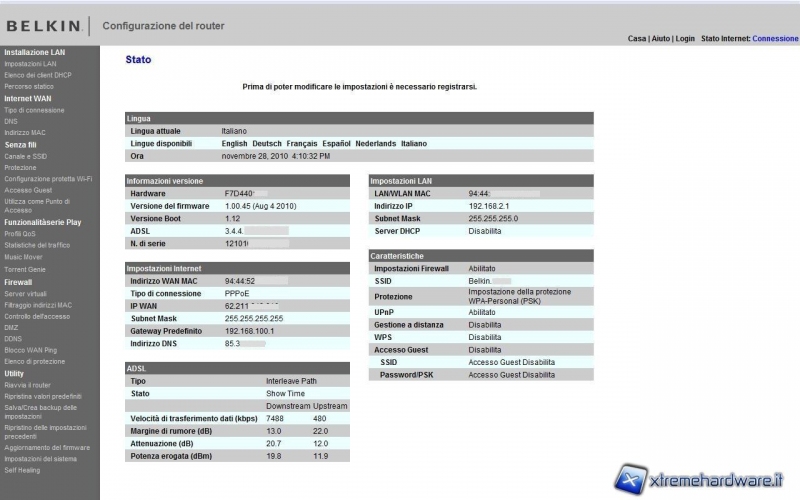Click Riavvia il router utility
The height and width of the screenshot is (500, 800).
[28, 385]
